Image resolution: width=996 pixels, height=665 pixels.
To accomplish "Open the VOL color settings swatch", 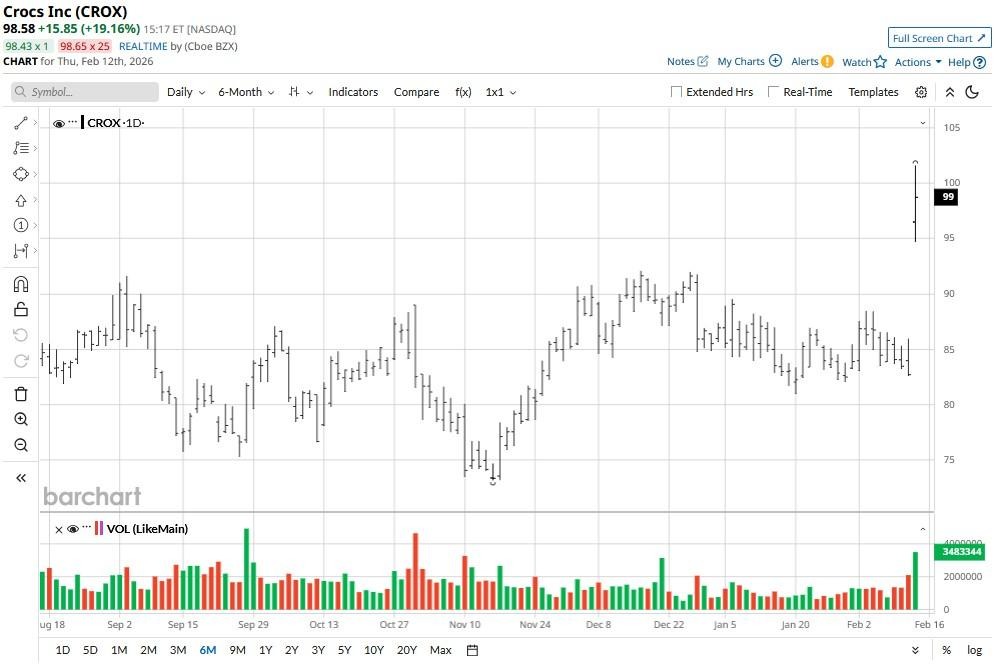I will coord(98,528).
